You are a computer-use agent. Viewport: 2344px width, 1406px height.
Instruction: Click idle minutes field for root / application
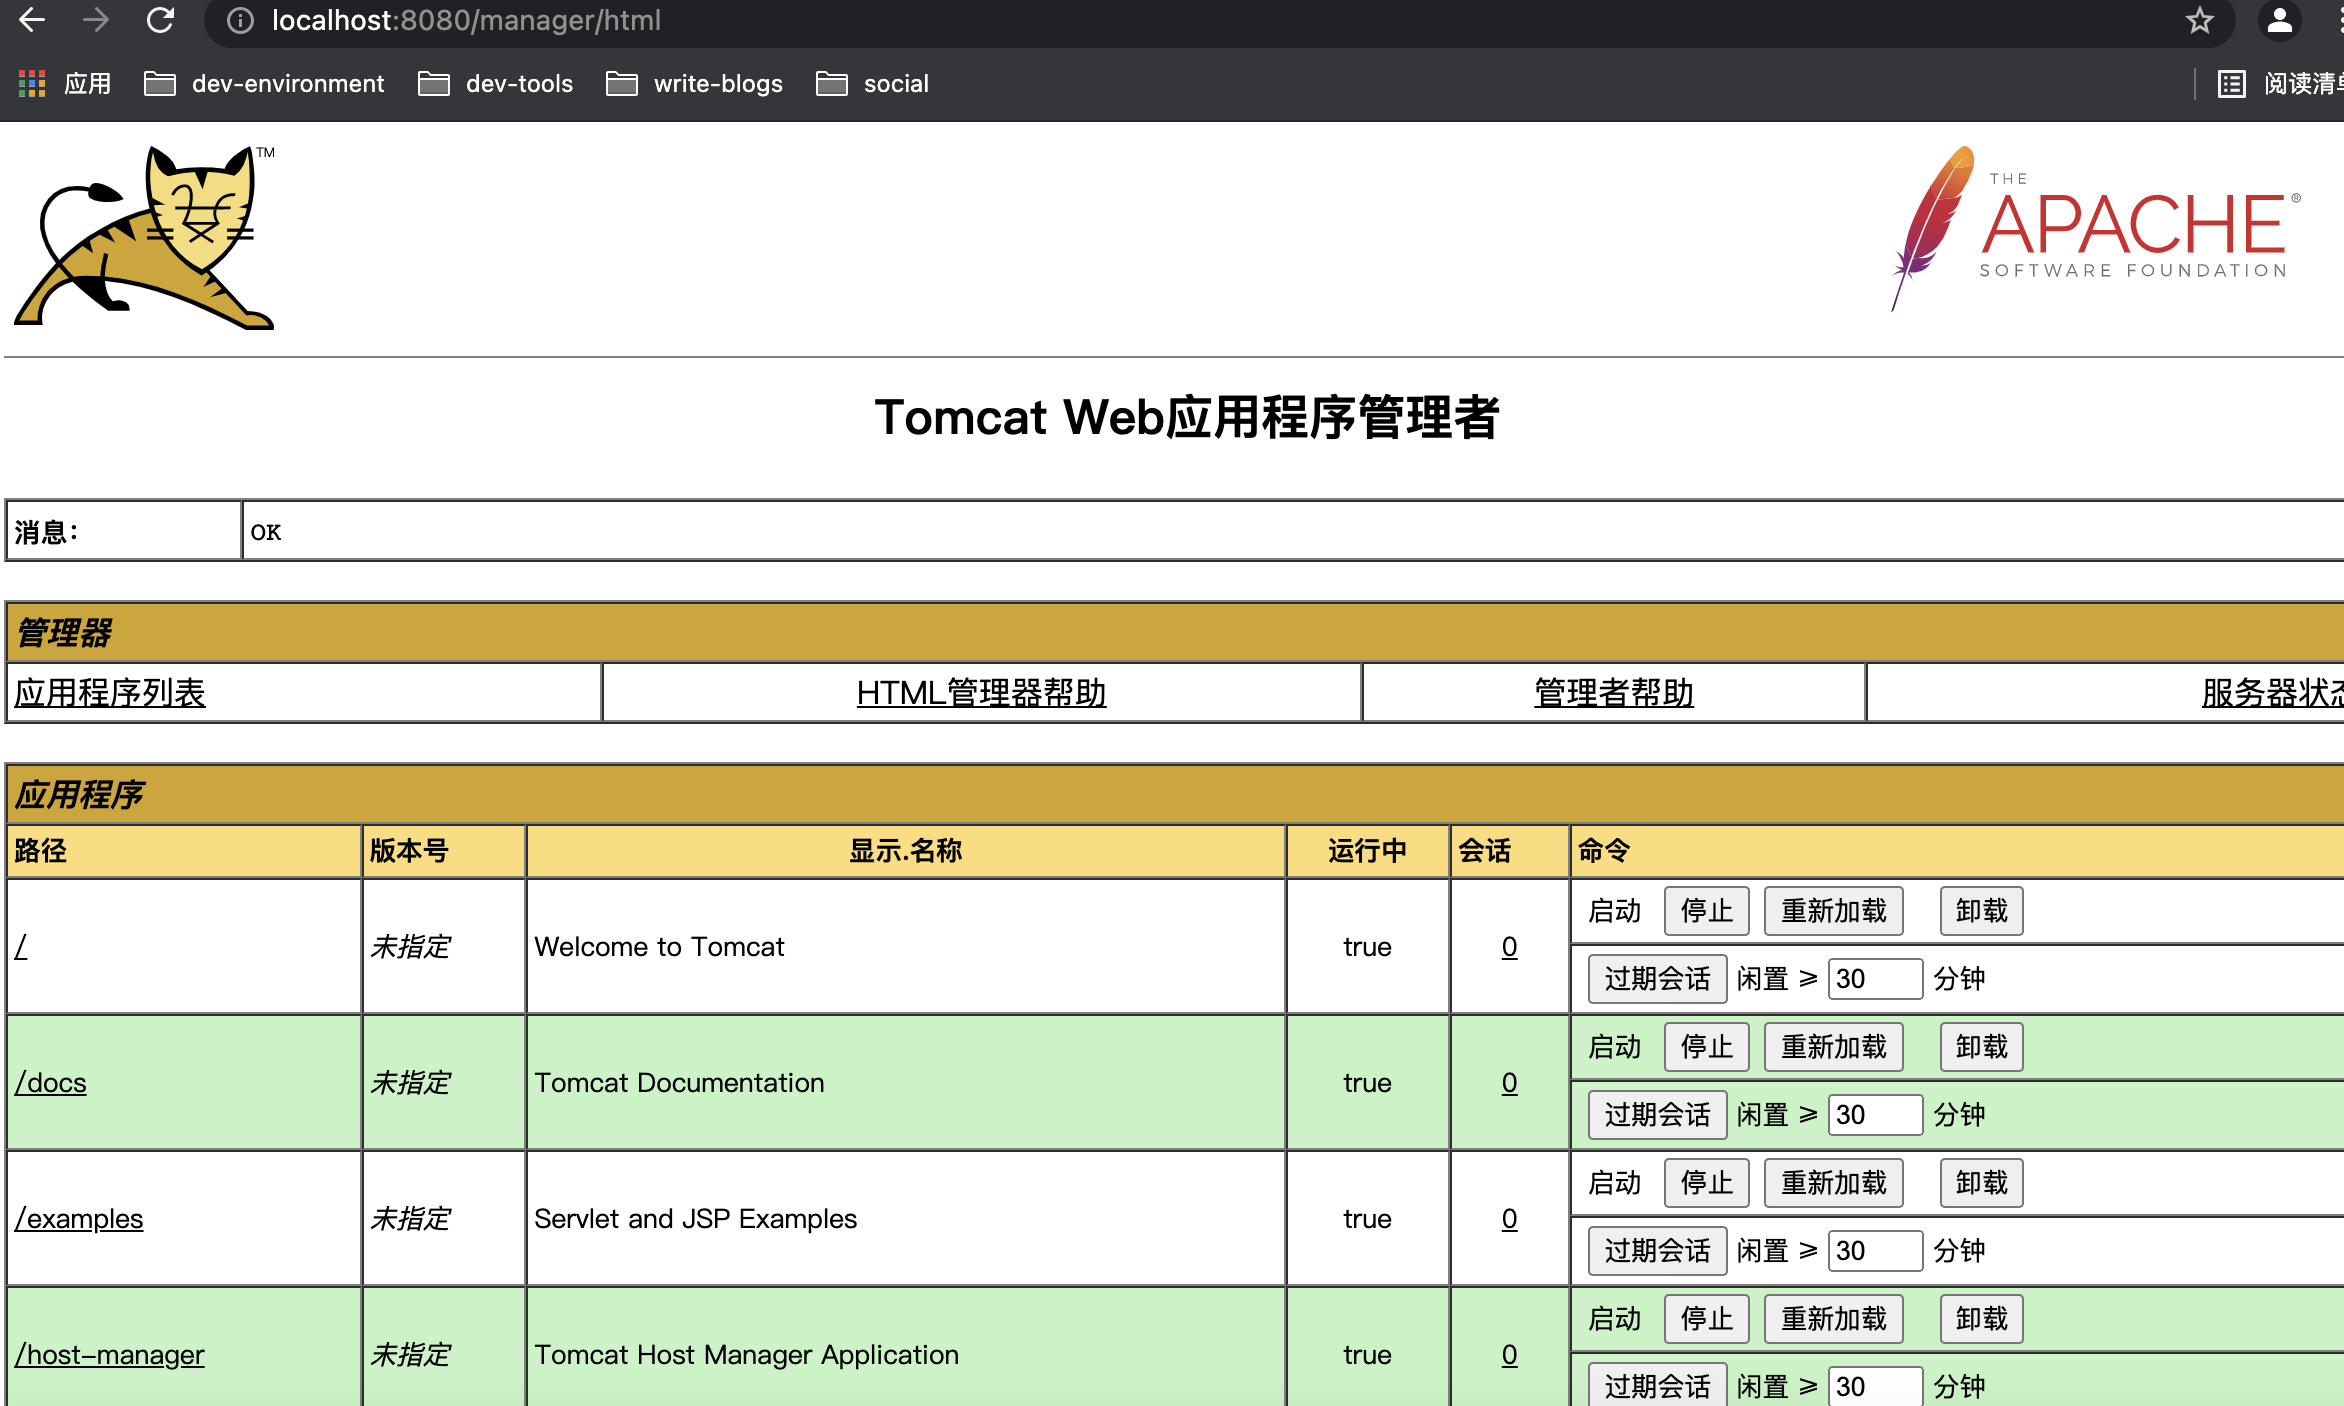(x=1875, y=979)
